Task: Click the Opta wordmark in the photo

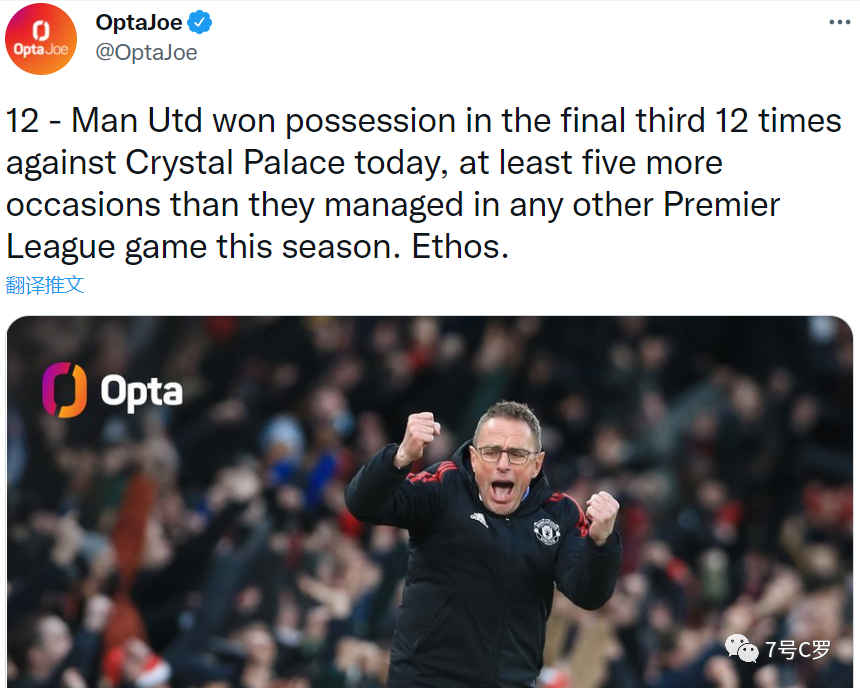Action: [x=142, y=392]
